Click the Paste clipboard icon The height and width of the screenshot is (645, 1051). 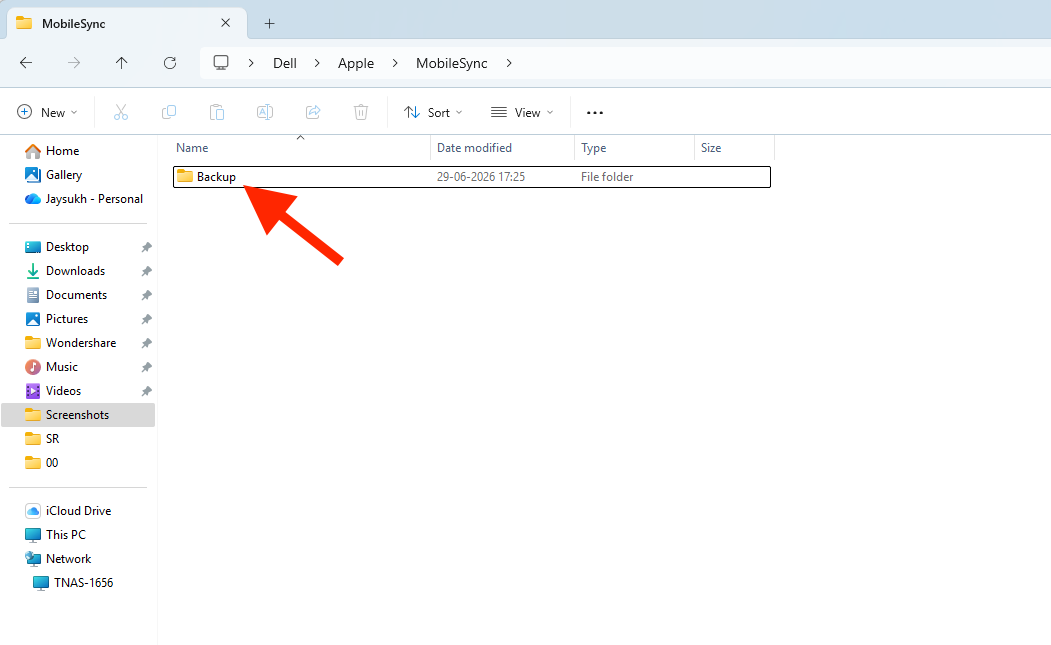217,112
